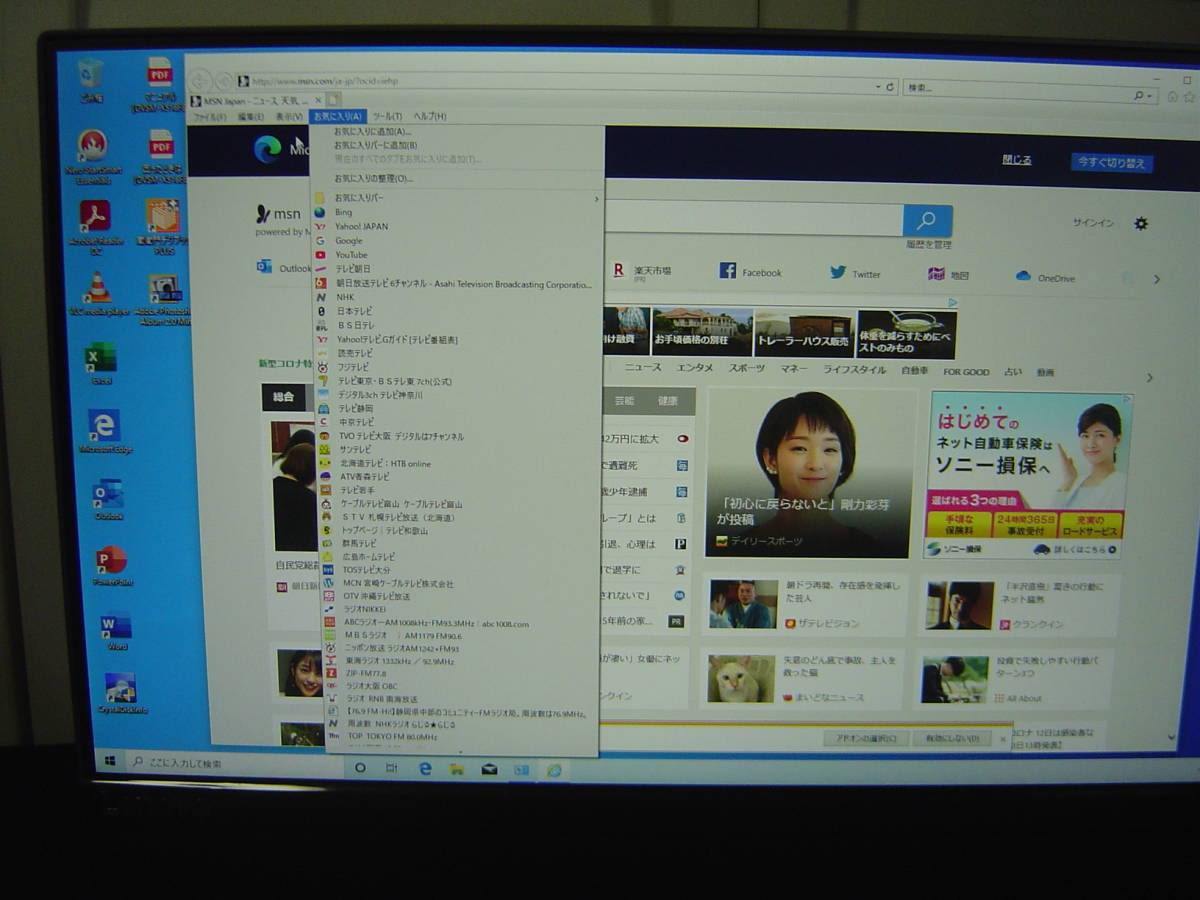Open YouTube from the favorites list
This screenshot has width=1200, height=900.
(351, 255)
